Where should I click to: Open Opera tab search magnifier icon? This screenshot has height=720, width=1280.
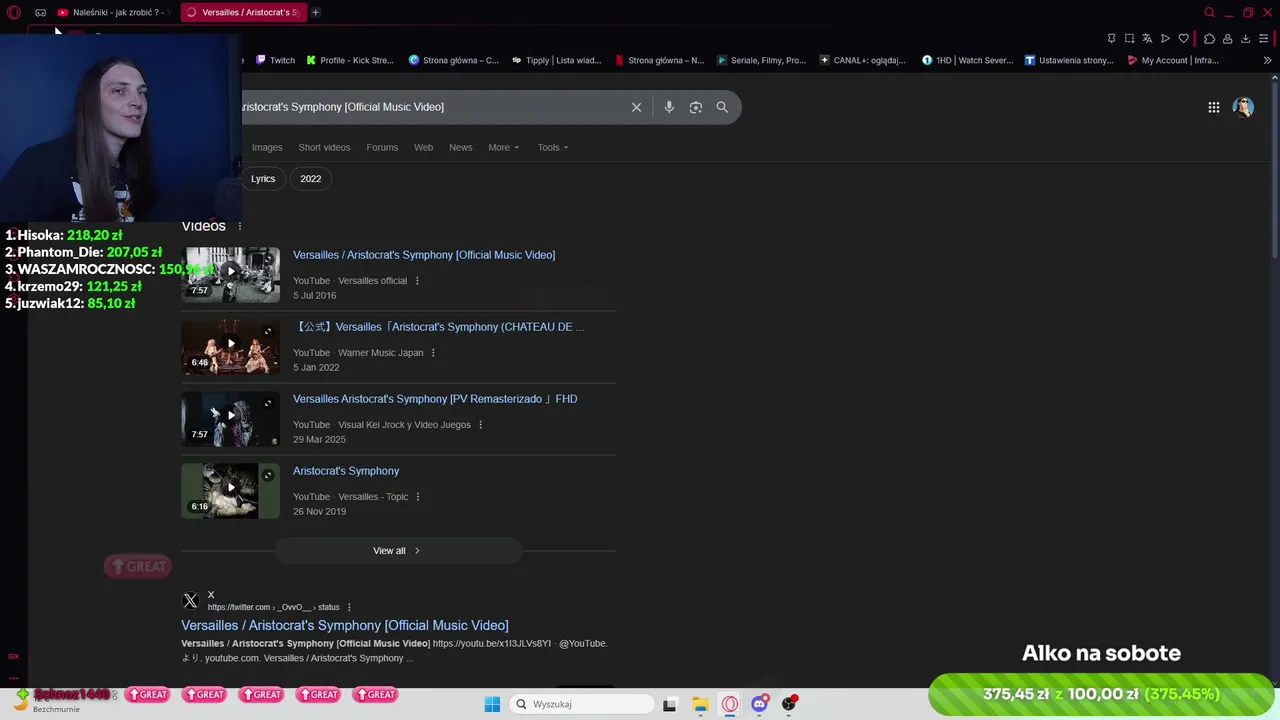(1209, 12)
